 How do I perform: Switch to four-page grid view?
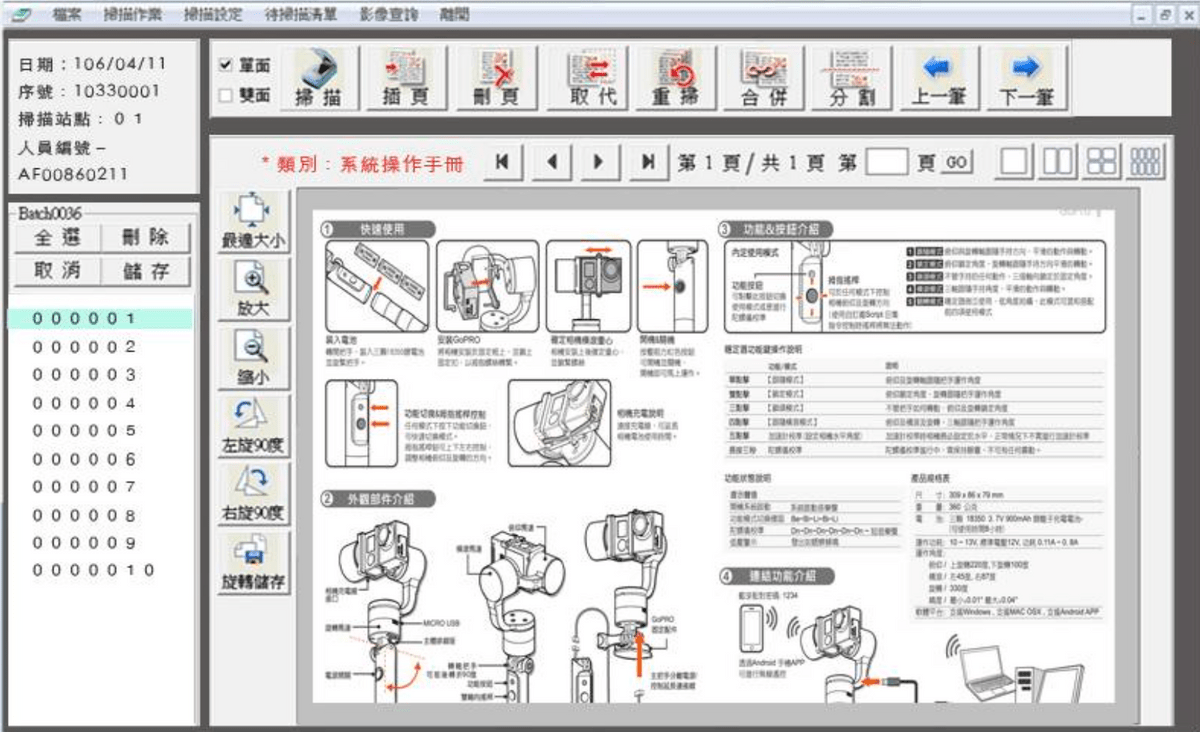(1103, 162)
